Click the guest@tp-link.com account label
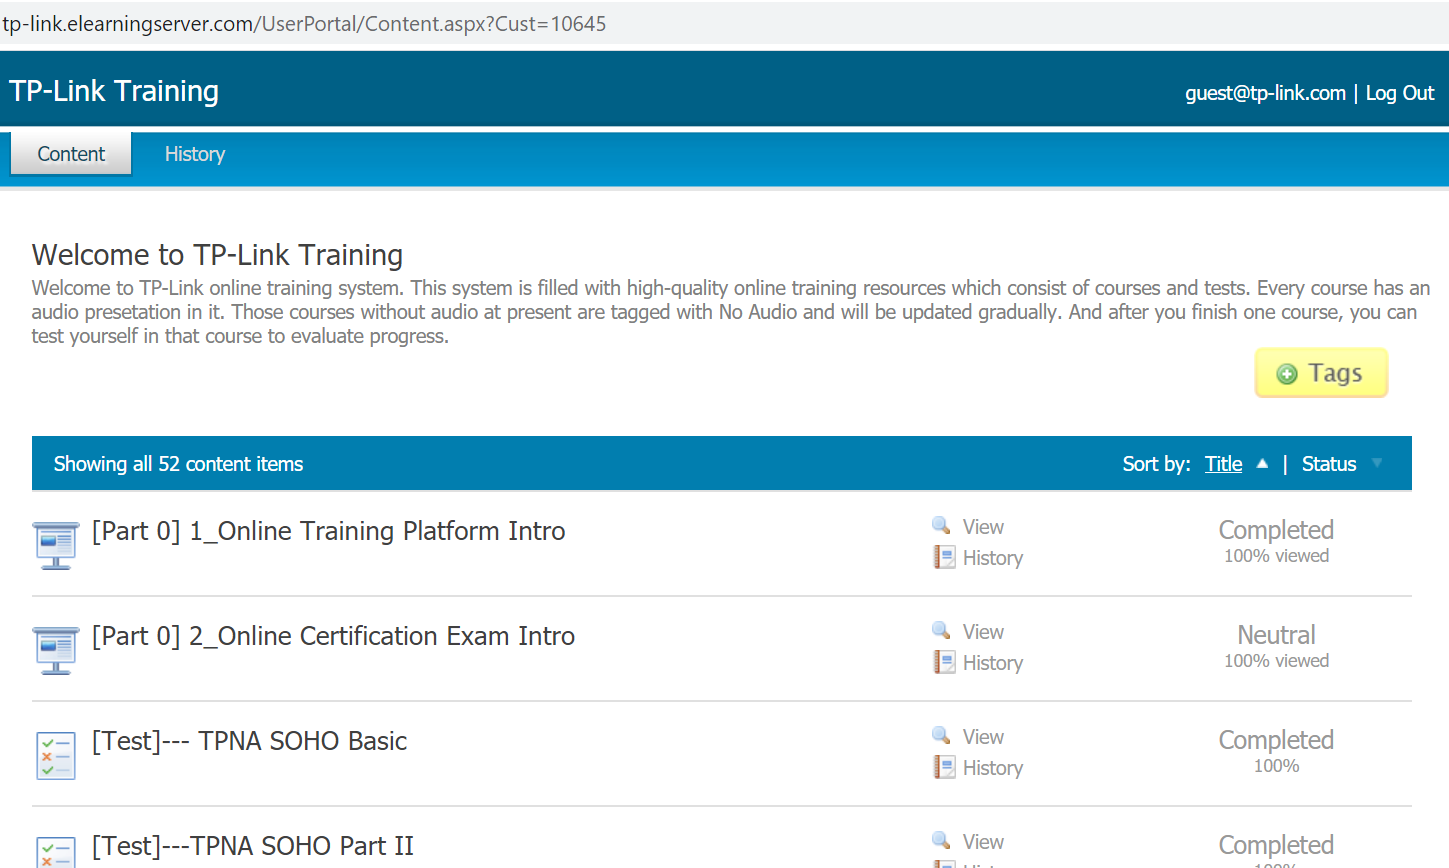1449x868 pixels. tap(1265, 93)
